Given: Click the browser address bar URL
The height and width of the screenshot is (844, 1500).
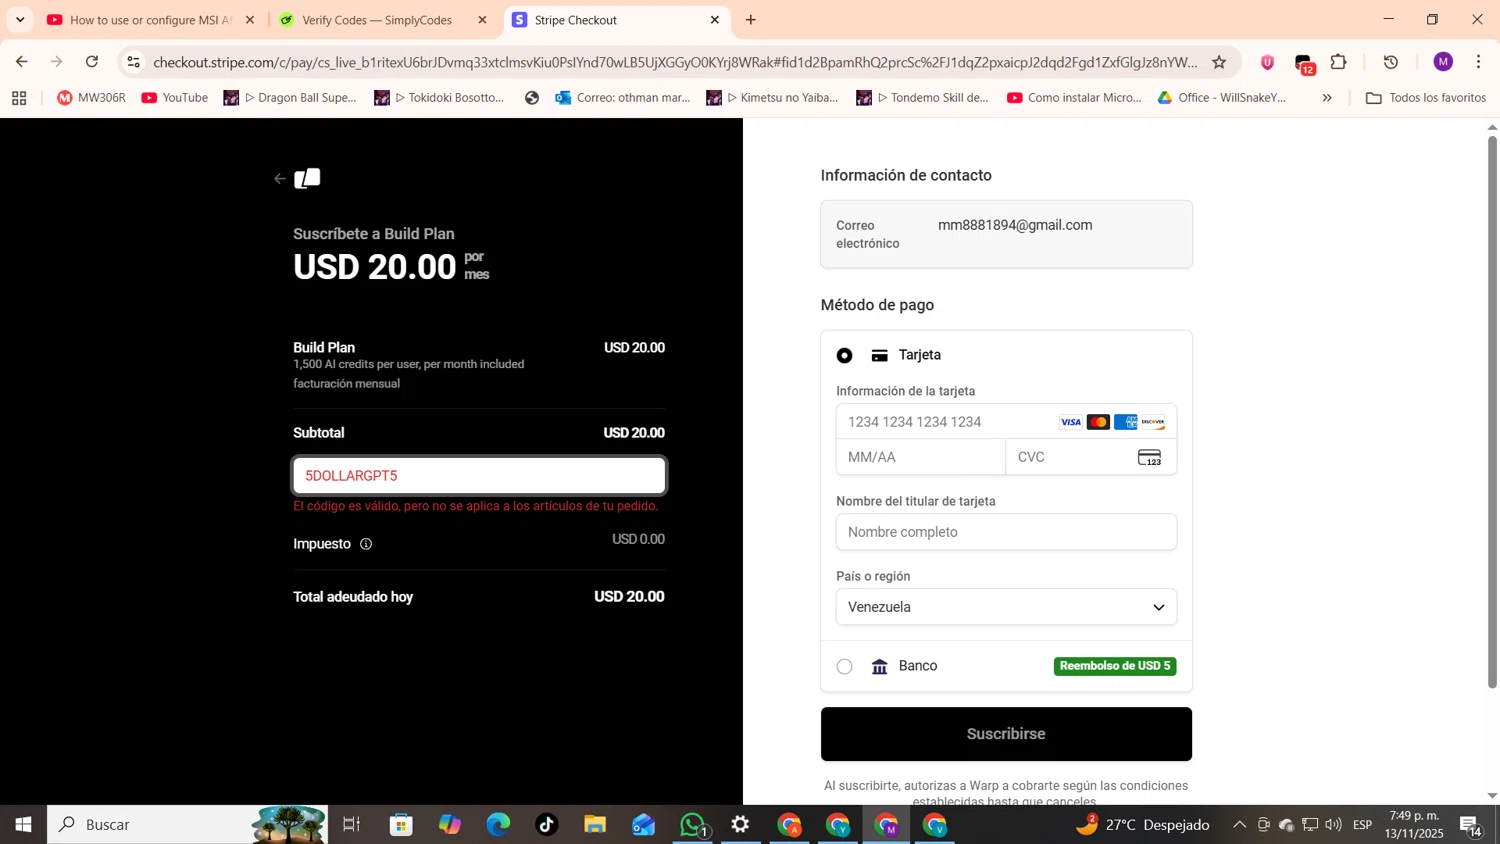Looking at the screenshot, I should 675,62.
